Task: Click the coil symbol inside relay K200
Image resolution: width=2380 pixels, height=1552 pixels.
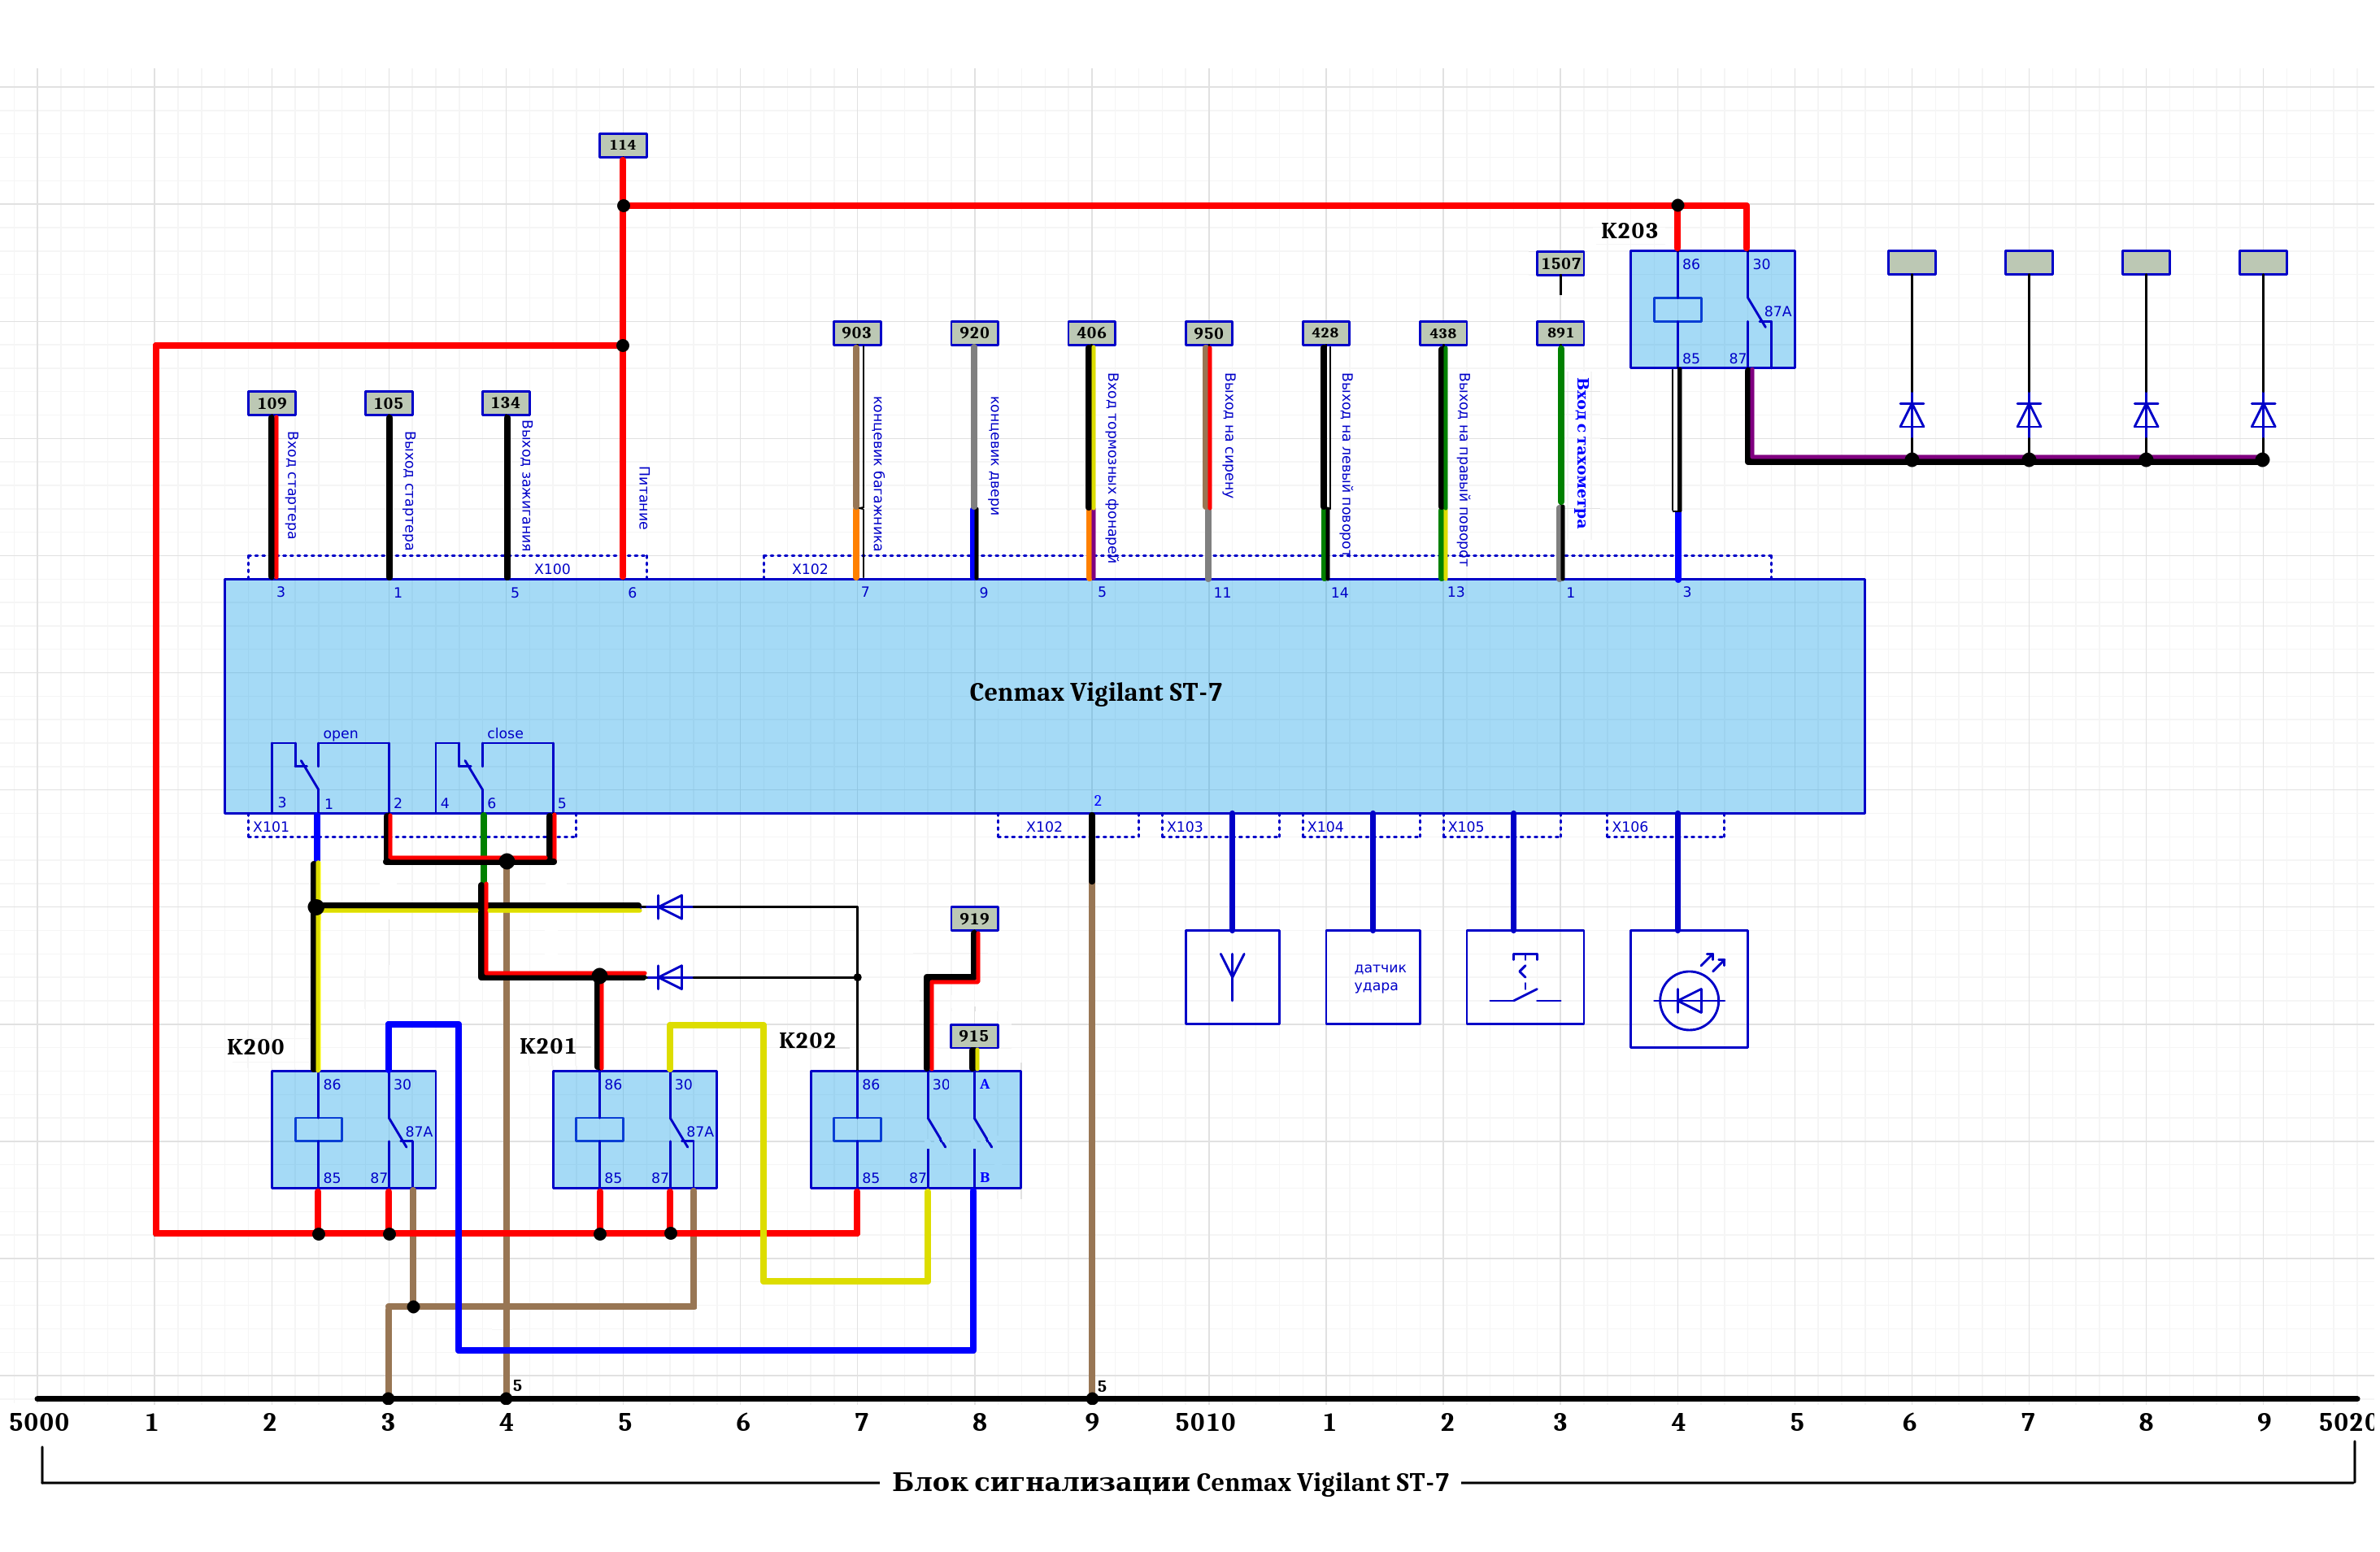Action: tap(319, 1131)
